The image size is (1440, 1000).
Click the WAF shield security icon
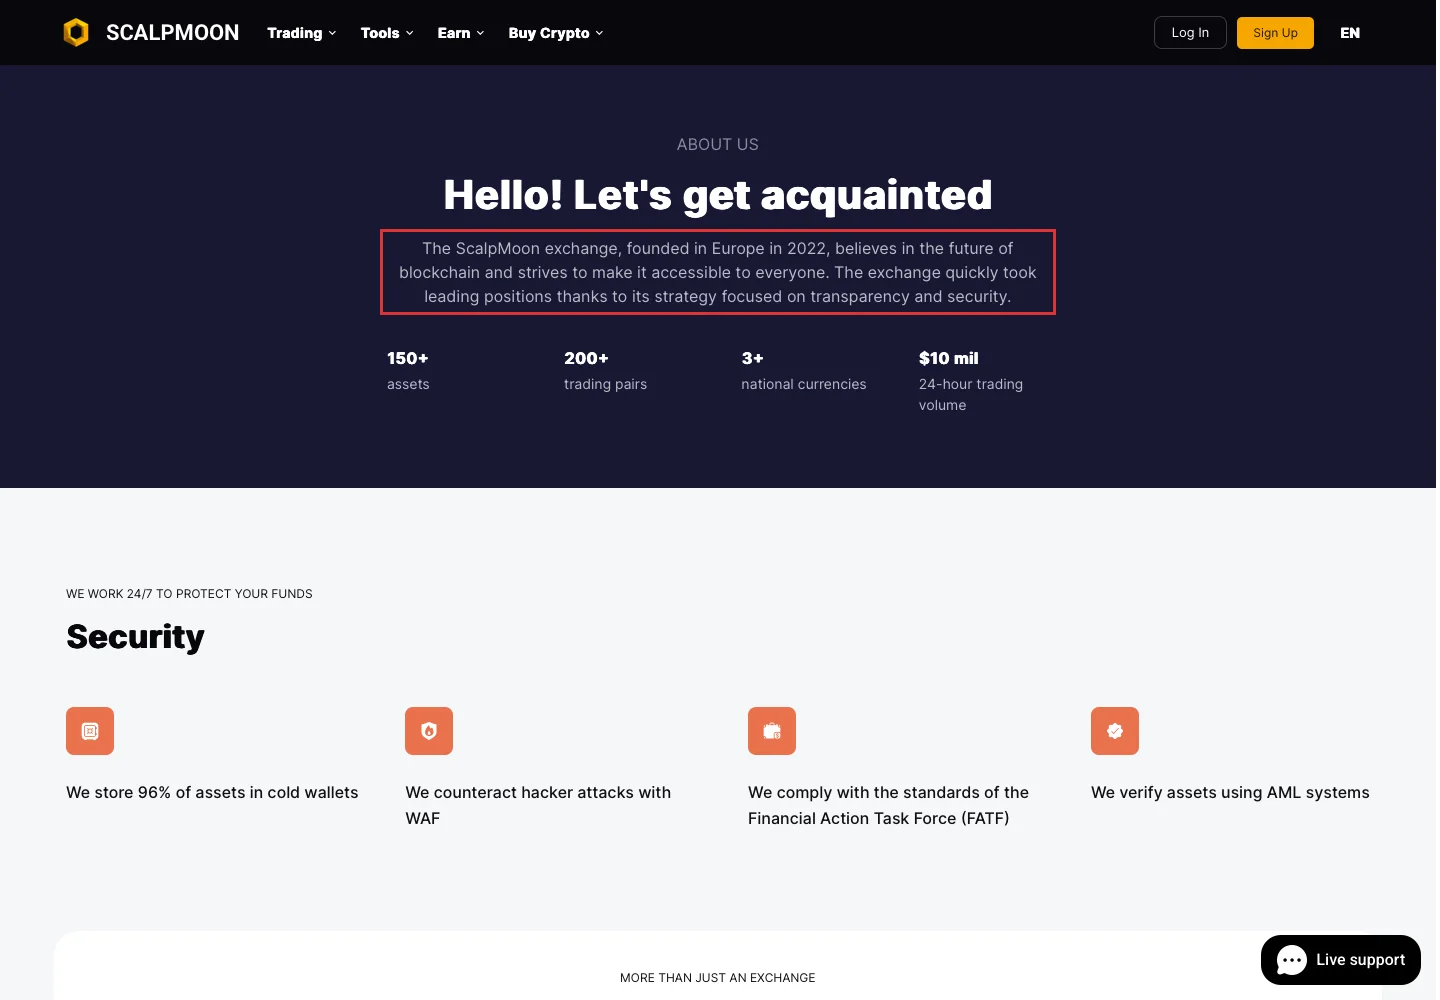coord(429,731)
